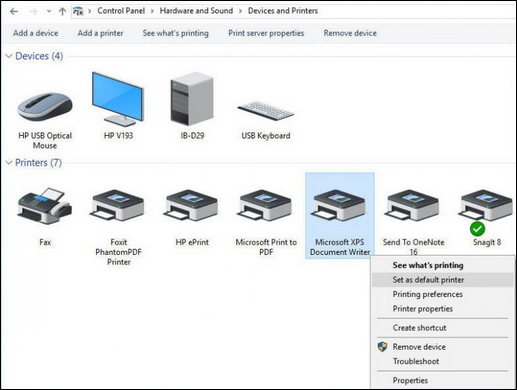Click the HP USB Optical Mouse label
This screenshot has width=517, height=390.
point(45,141)
